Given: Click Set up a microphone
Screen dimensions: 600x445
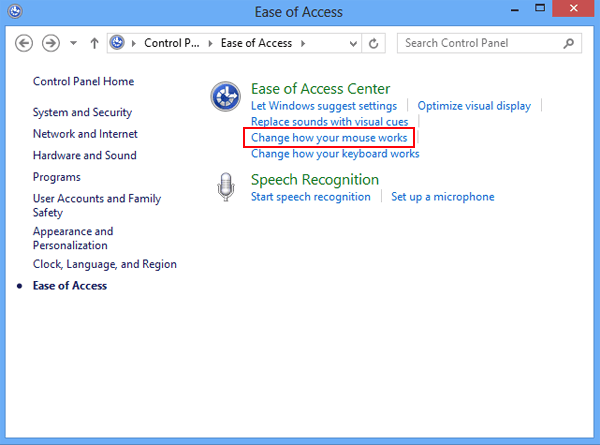Looking at the screenshot, I should [442, 197].
